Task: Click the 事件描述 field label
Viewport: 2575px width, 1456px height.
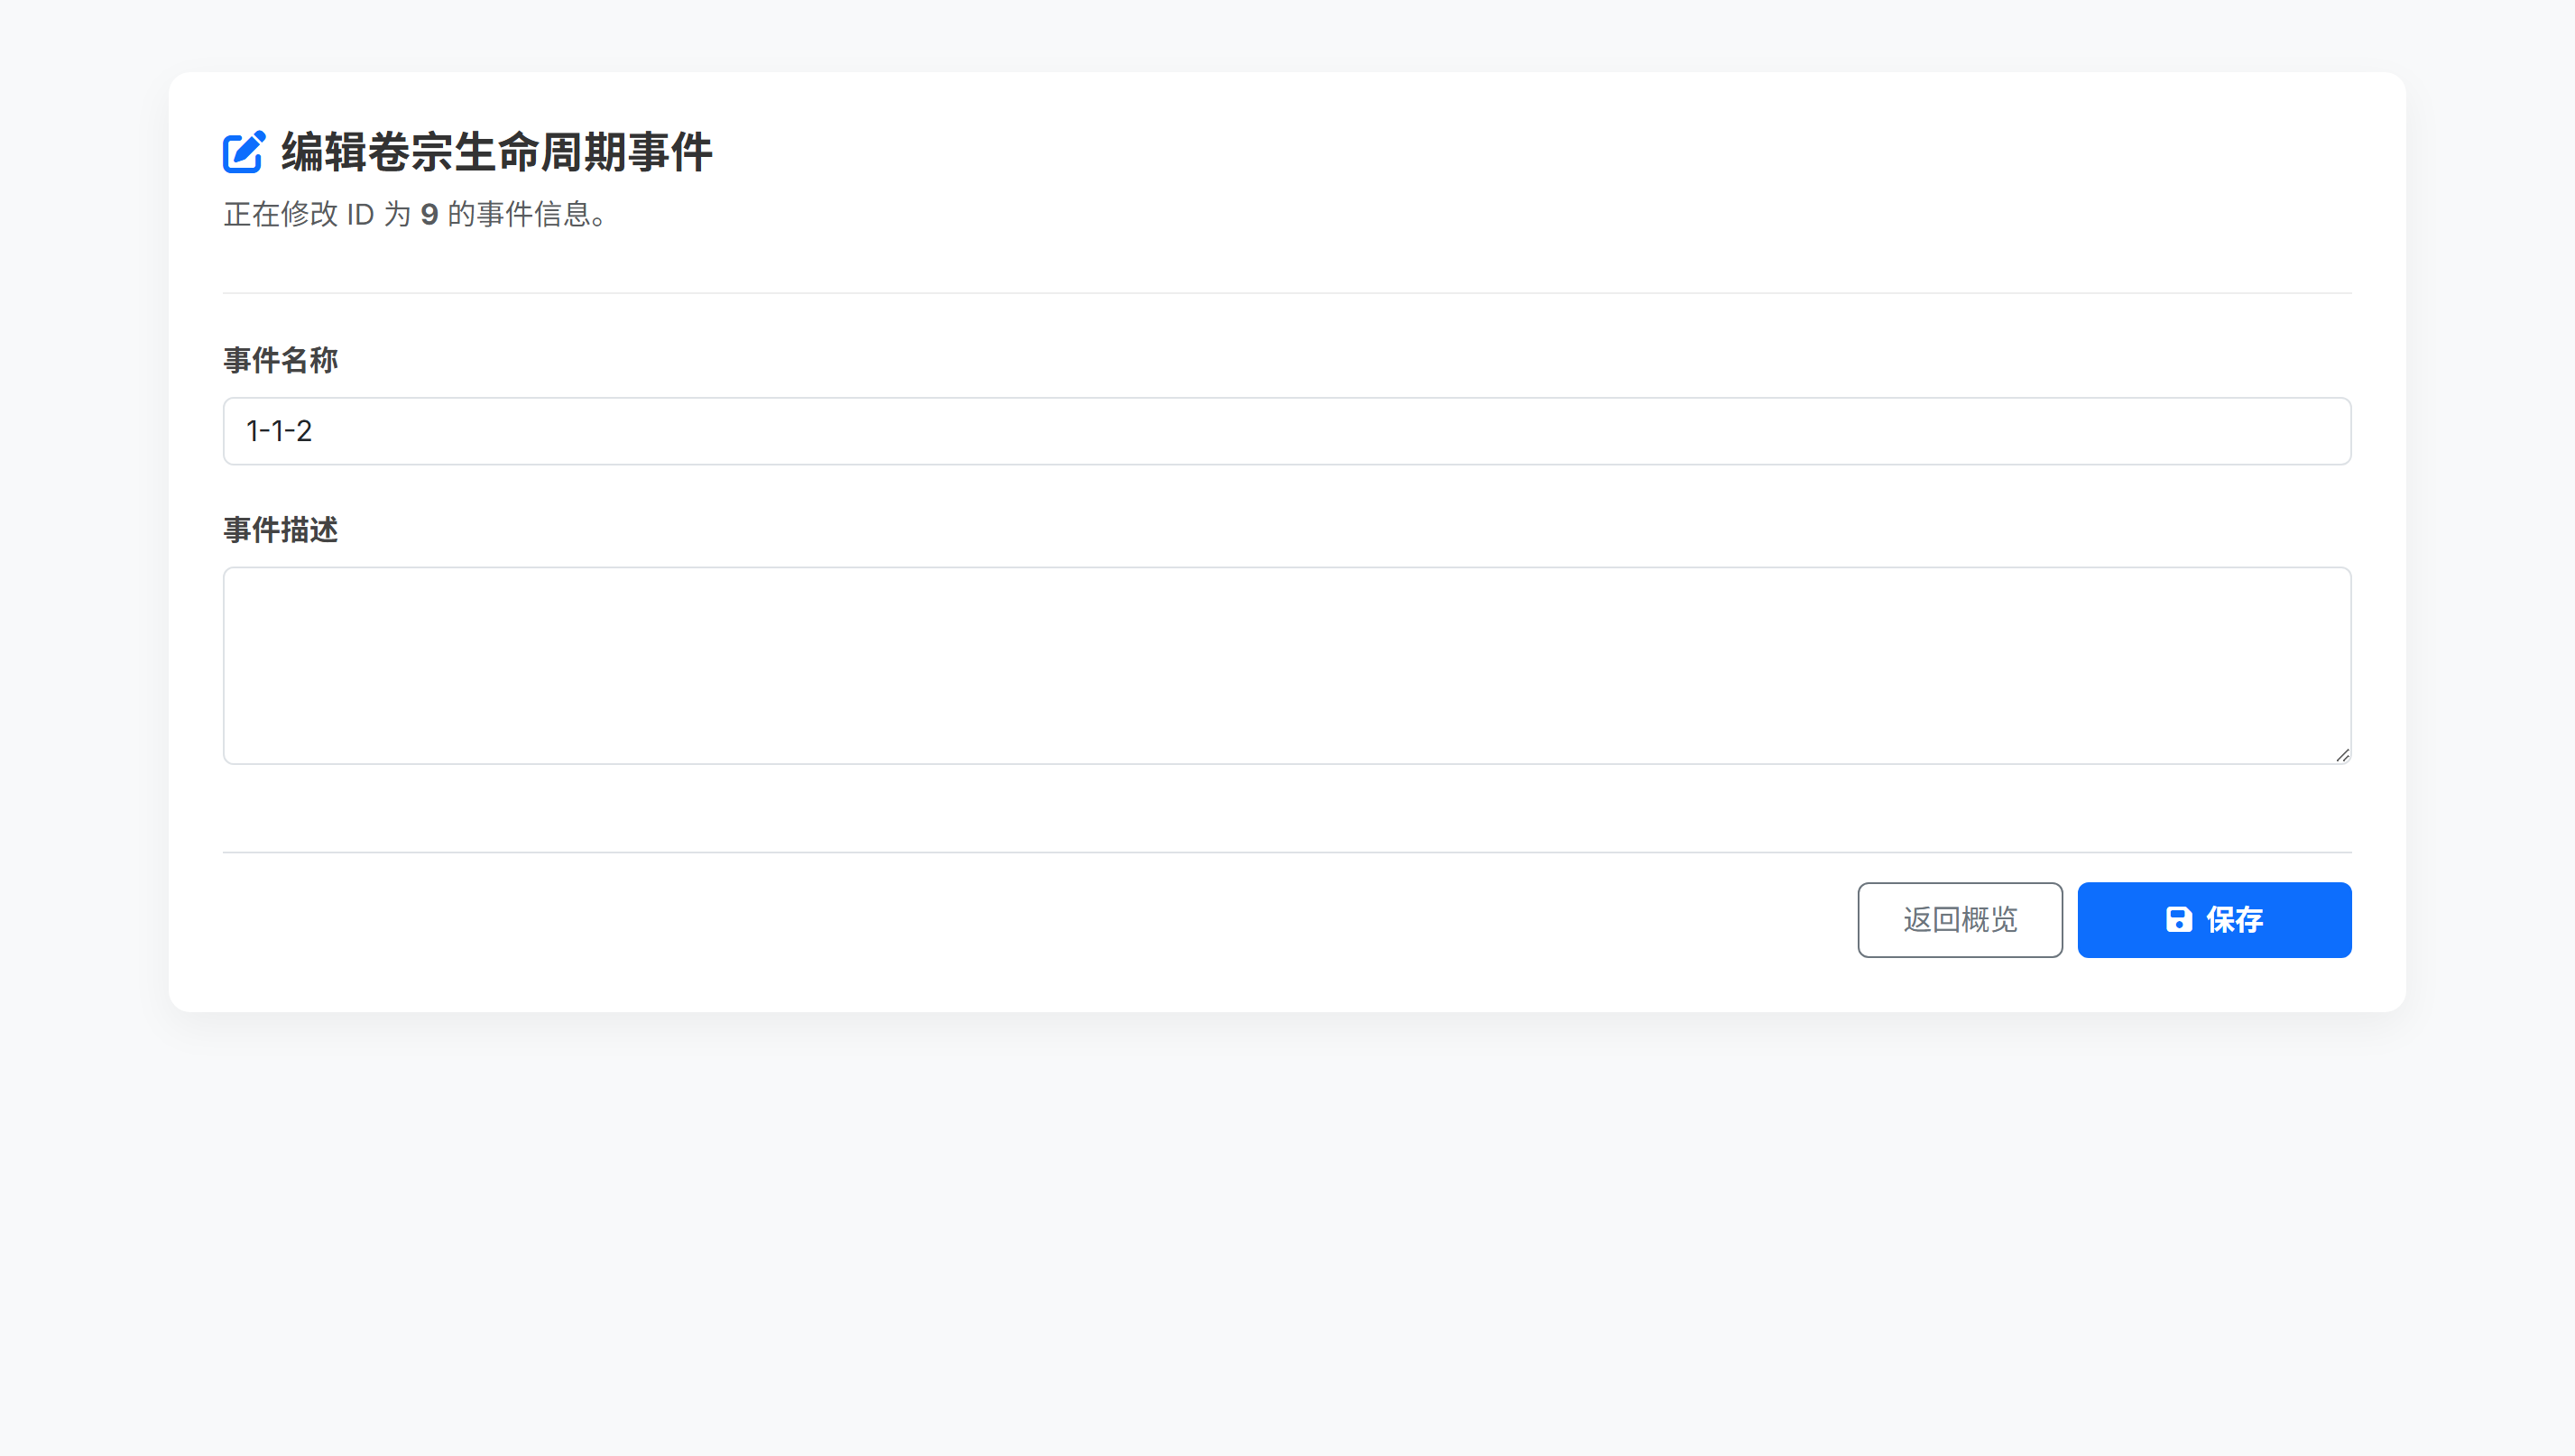Action: coord(280,530)
